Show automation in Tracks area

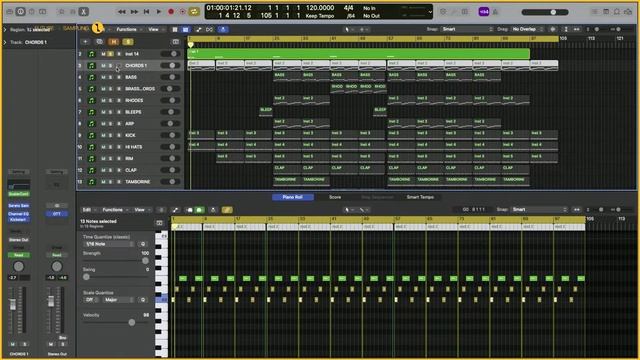coord(198,29)
